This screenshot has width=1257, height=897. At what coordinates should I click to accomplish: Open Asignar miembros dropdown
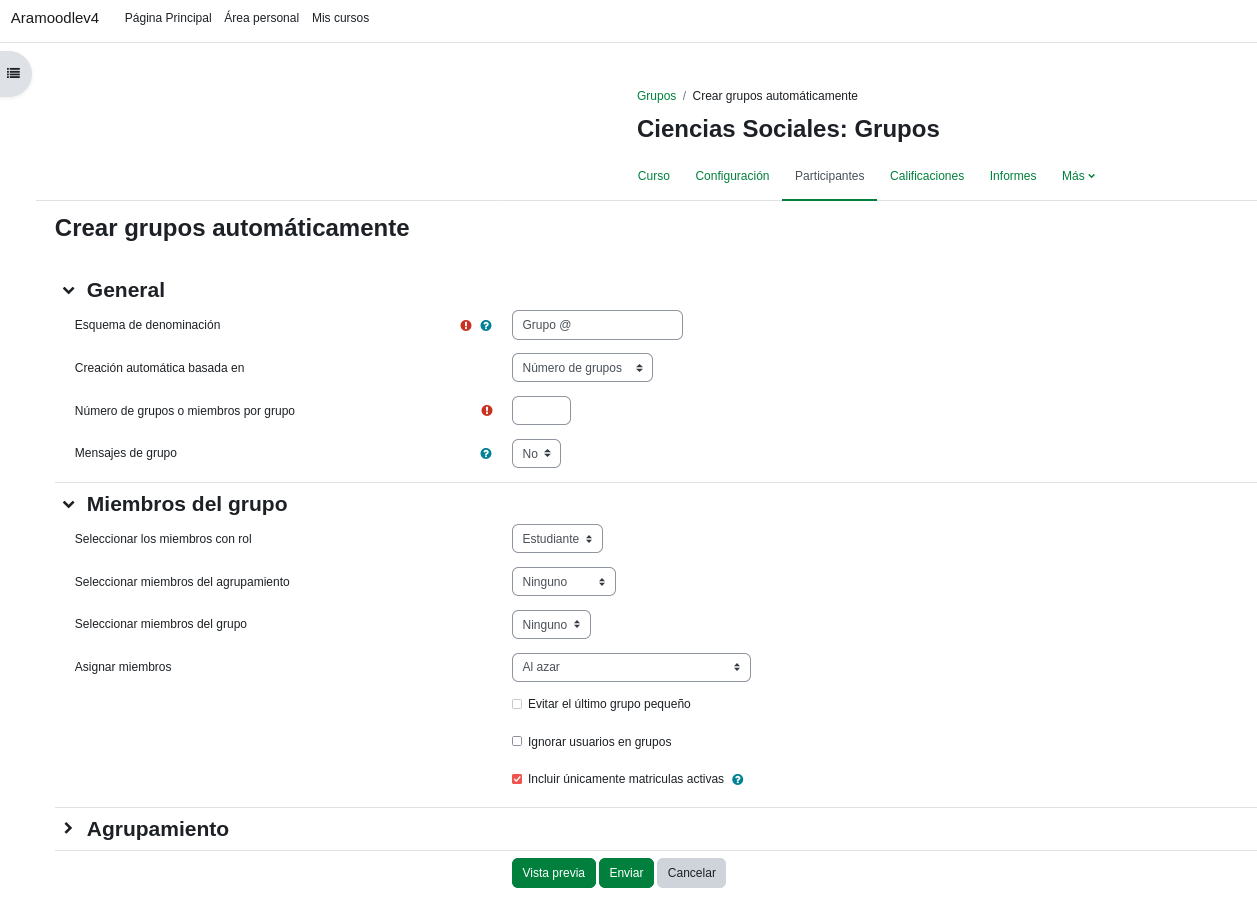coord(631,668)
